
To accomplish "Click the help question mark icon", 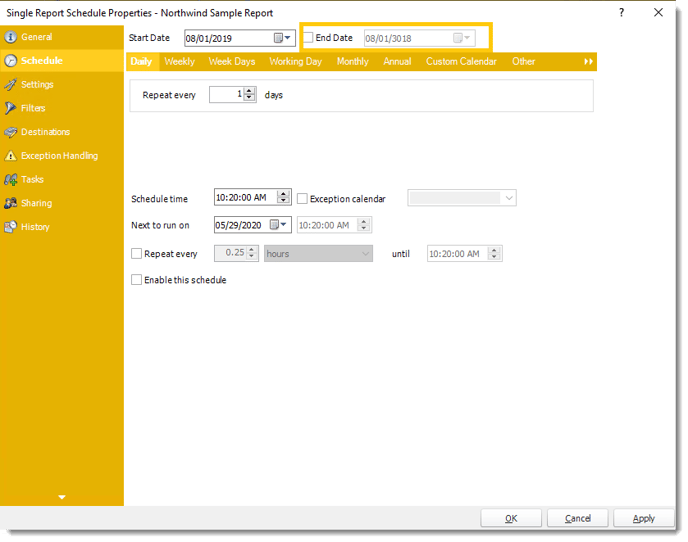I will [621, 13].
